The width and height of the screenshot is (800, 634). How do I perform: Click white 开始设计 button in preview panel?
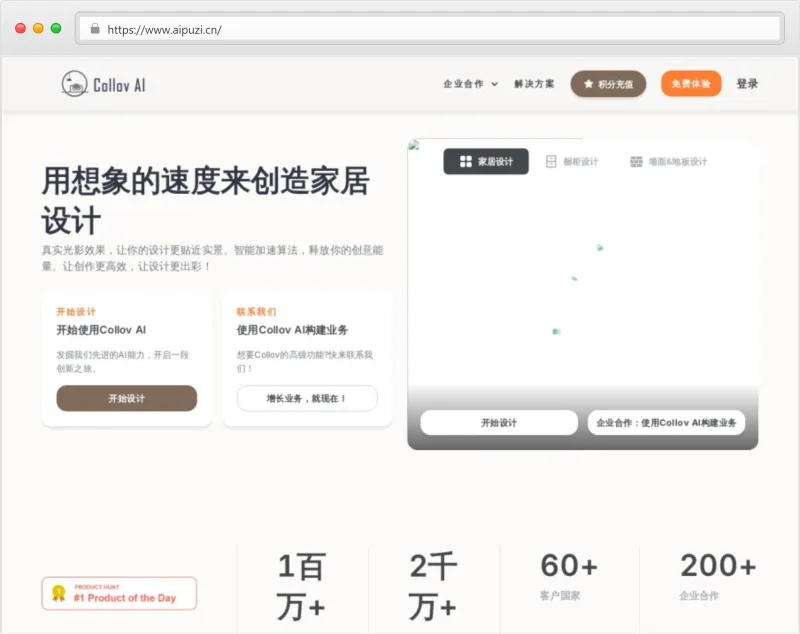coord(499,423)
